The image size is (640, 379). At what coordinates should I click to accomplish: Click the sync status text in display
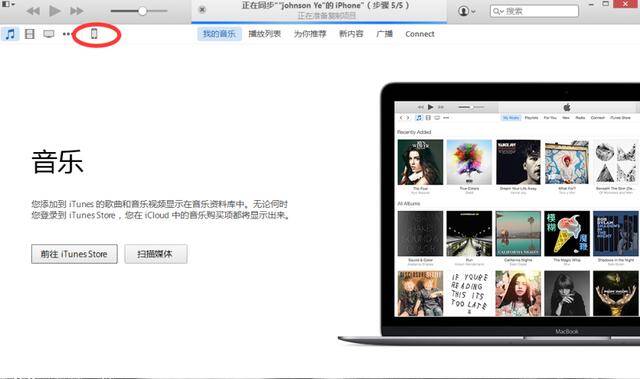pos(325,6)
